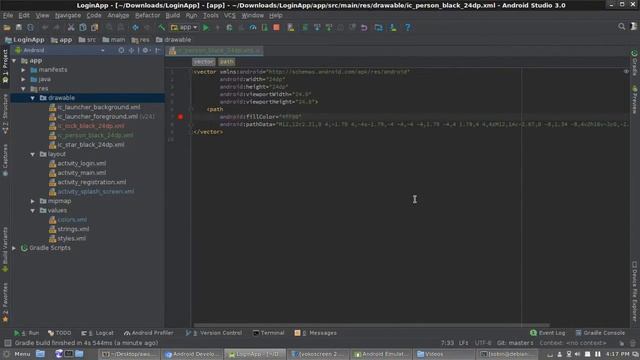Open the VCS menu

click(230, 16)
